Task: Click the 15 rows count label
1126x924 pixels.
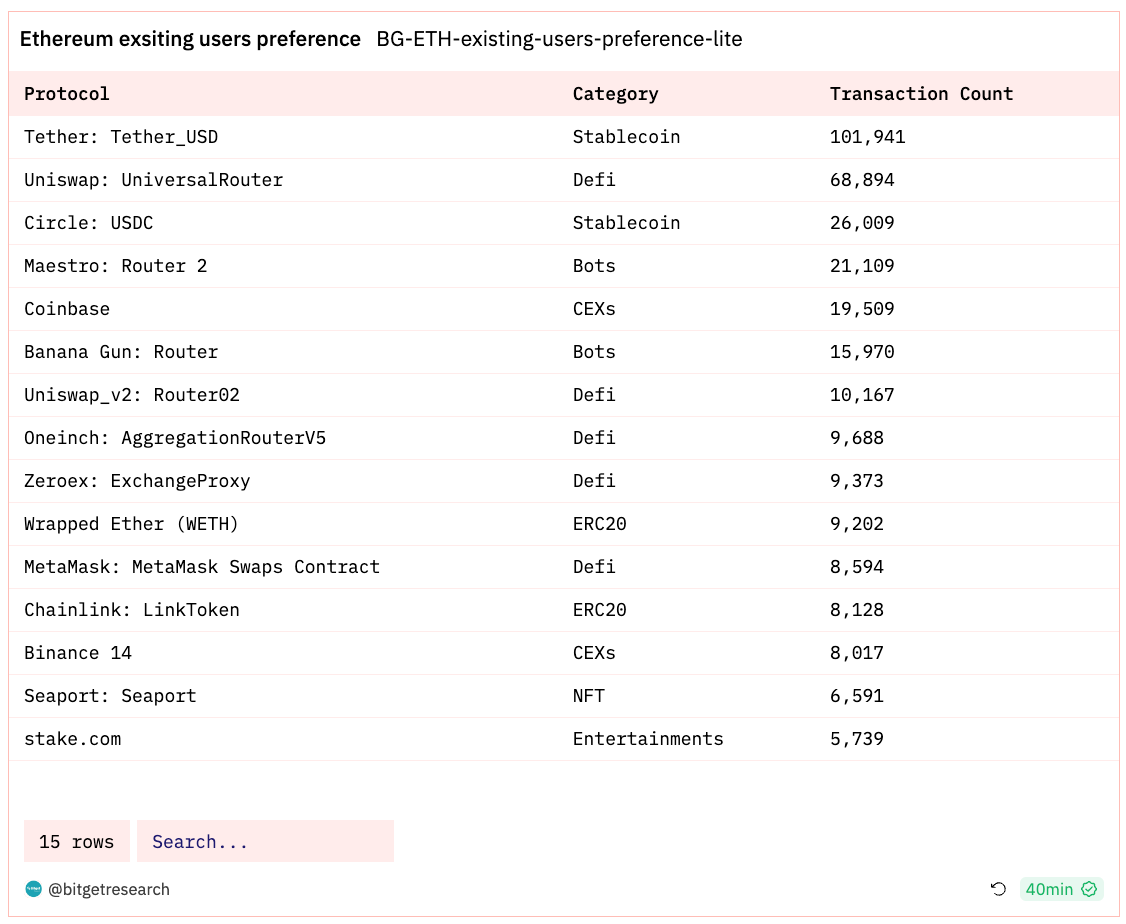Action: [77, 842]
